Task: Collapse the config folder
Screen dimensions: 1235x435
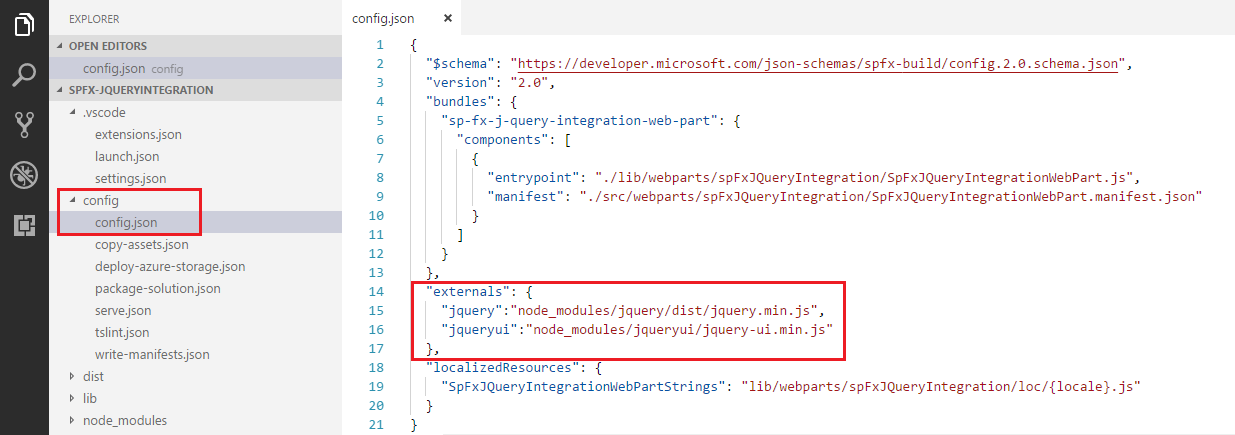Action: pos(101,201)
